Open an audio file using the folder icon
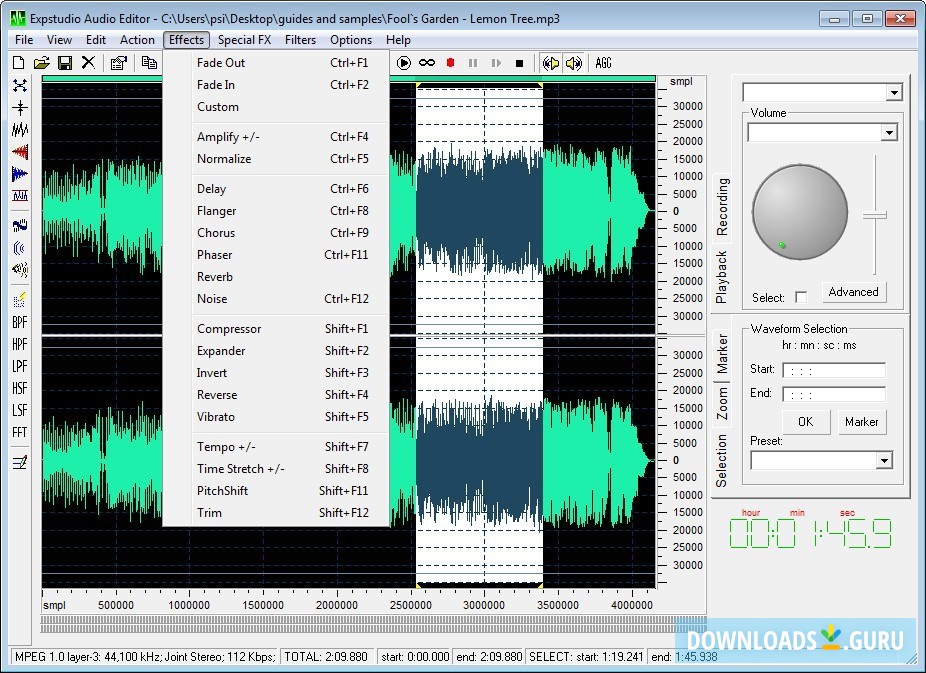Screen dimensions: 926x673 pyautogui.click(x=41, y=63)
